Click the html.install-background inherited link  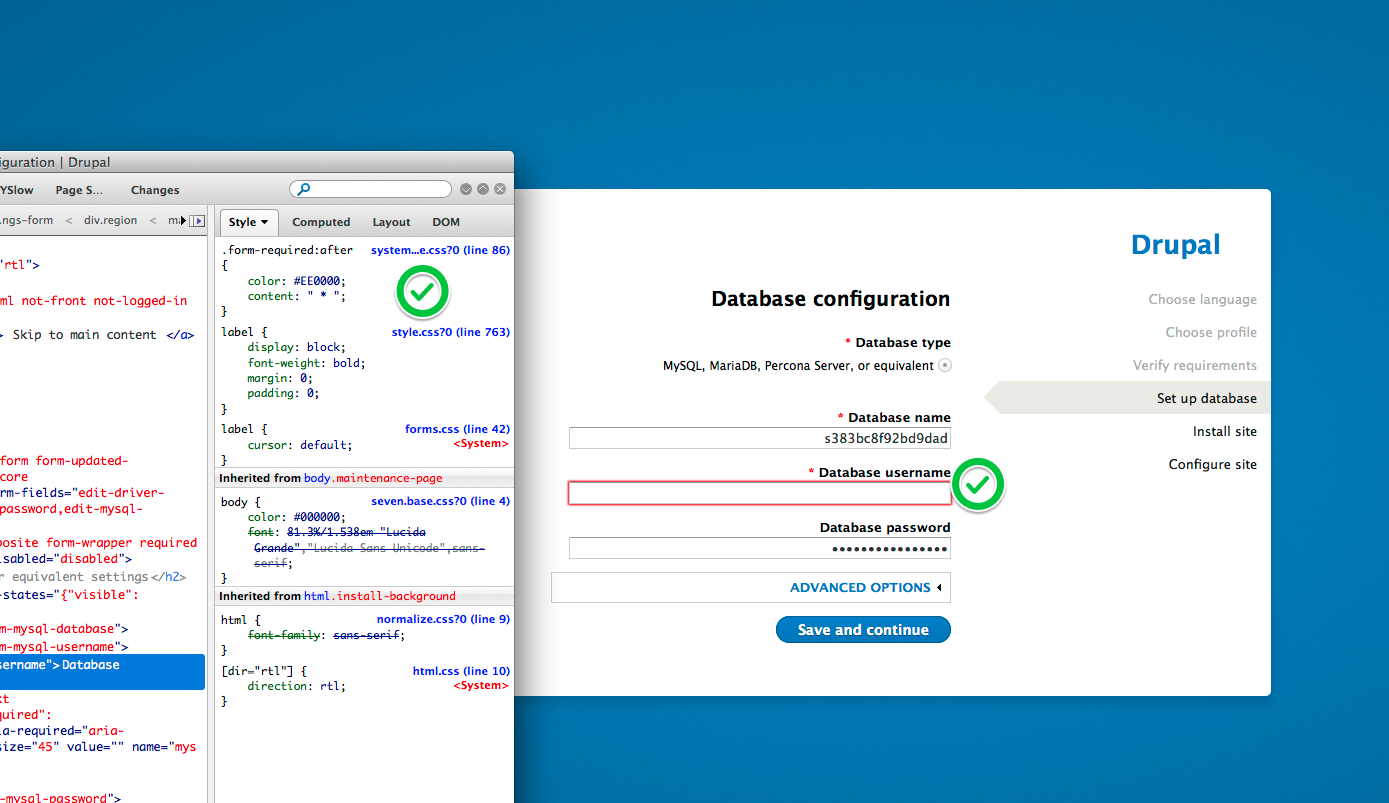[x=379, y=596]
